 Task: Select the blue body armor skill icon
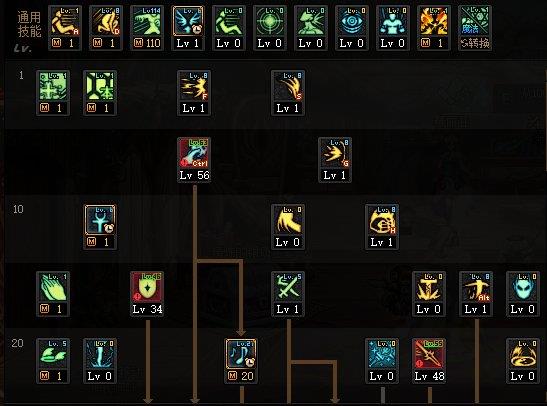point(393,21)
